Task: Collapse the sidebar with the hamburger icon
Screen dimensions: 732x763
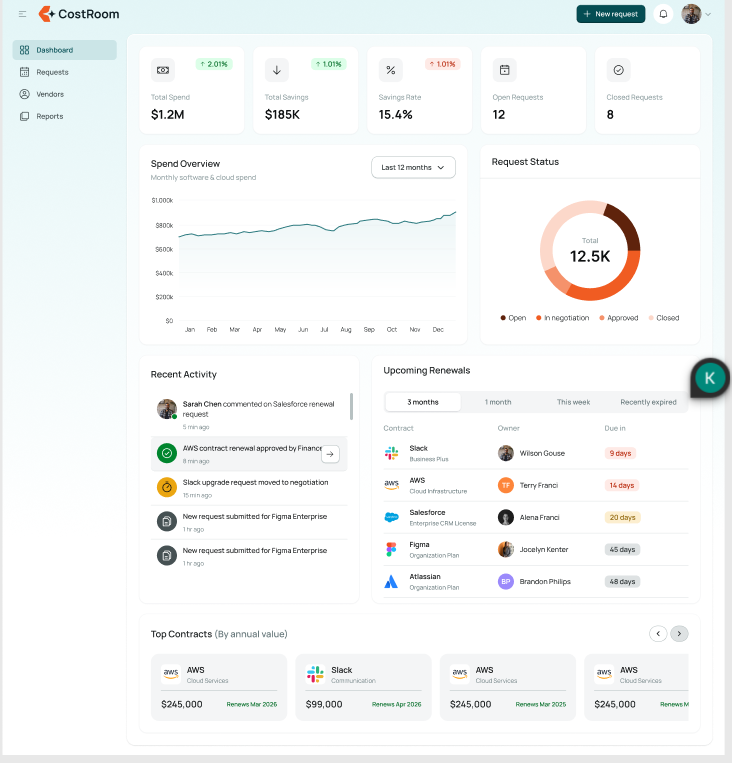Action: click(x=22, y=14)
